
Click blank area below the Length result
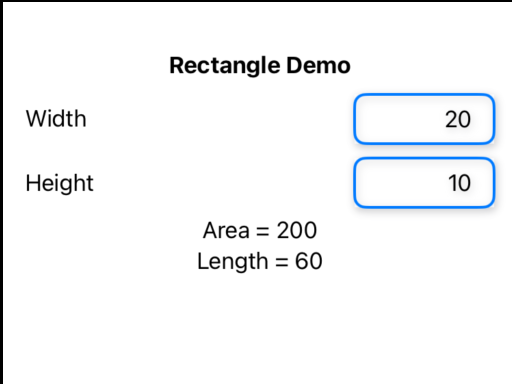point(260,327)
